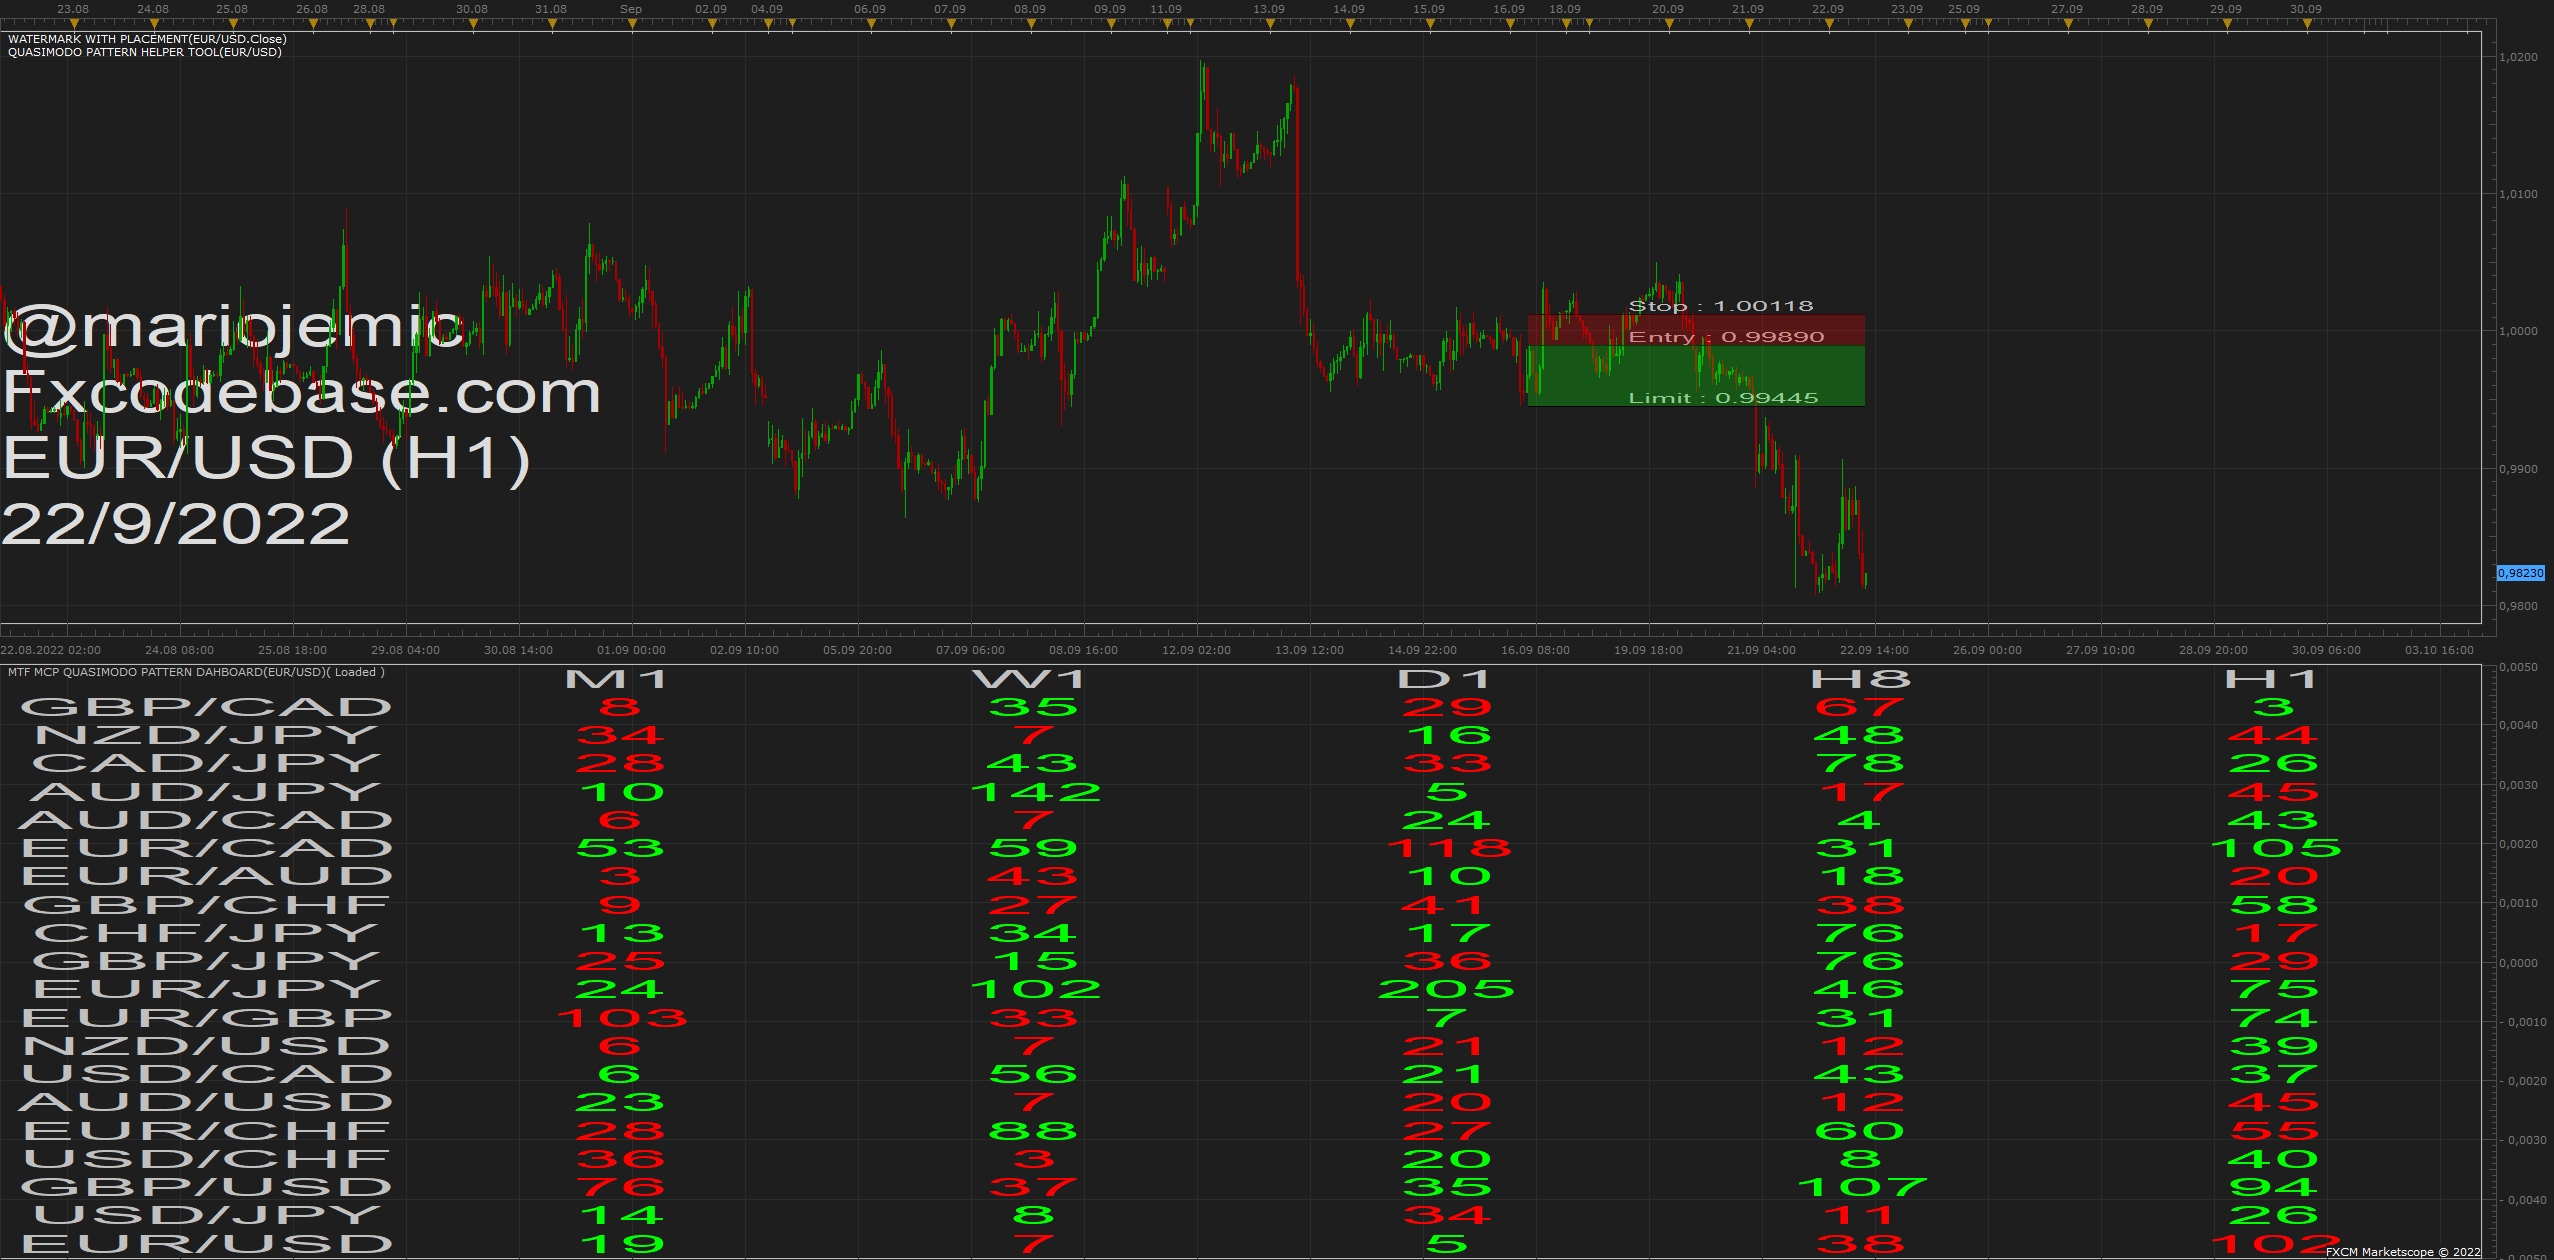Click the FXCM Marketscope © 2022 text

click(2403, 1252)
